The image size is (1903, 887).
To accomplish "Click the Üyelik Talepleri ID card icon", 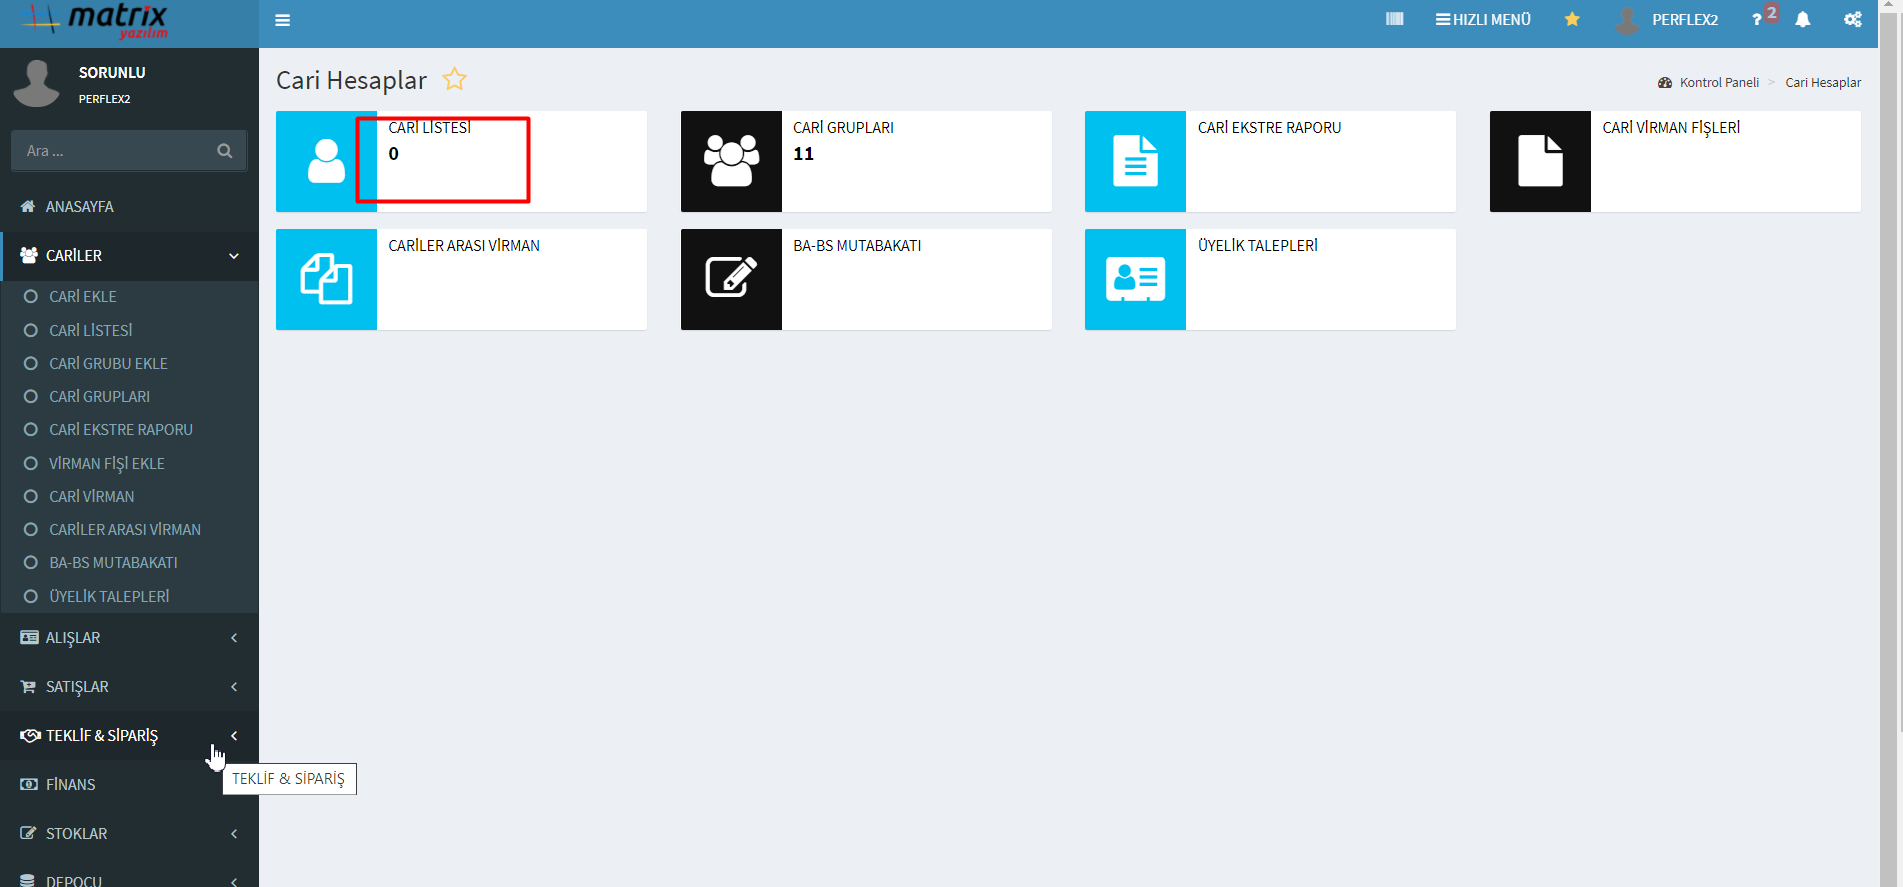I will [1135, 279].
